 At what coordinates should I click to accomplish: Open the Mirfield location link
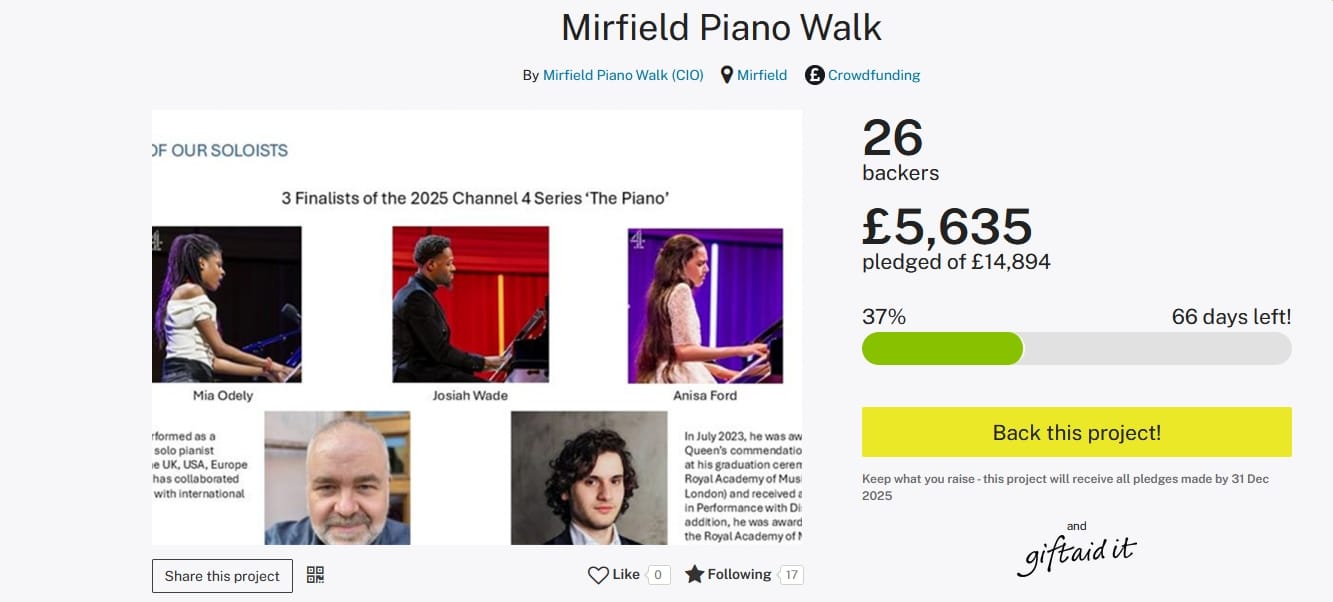tap(762, 75)
